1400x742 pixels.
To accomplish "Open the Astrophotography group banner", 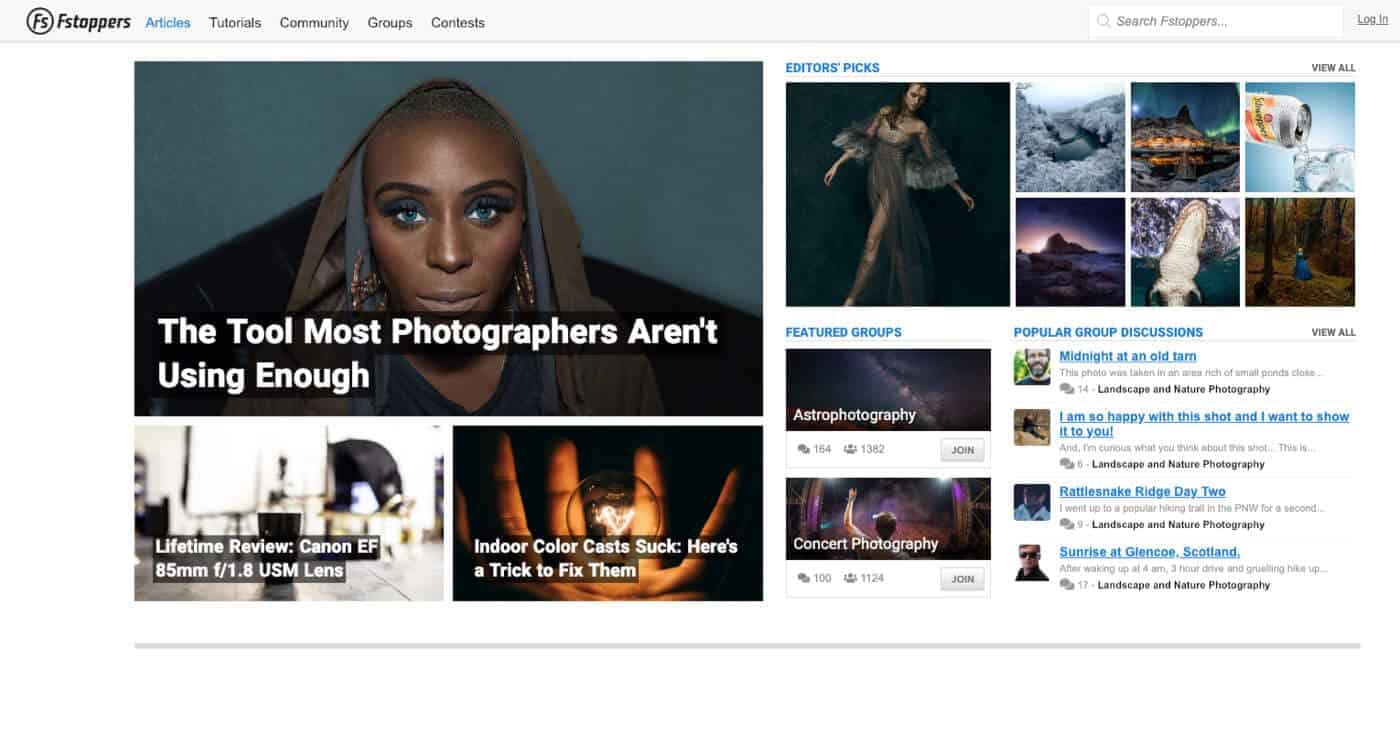I will pyautogui.click(x=888, y=390).
